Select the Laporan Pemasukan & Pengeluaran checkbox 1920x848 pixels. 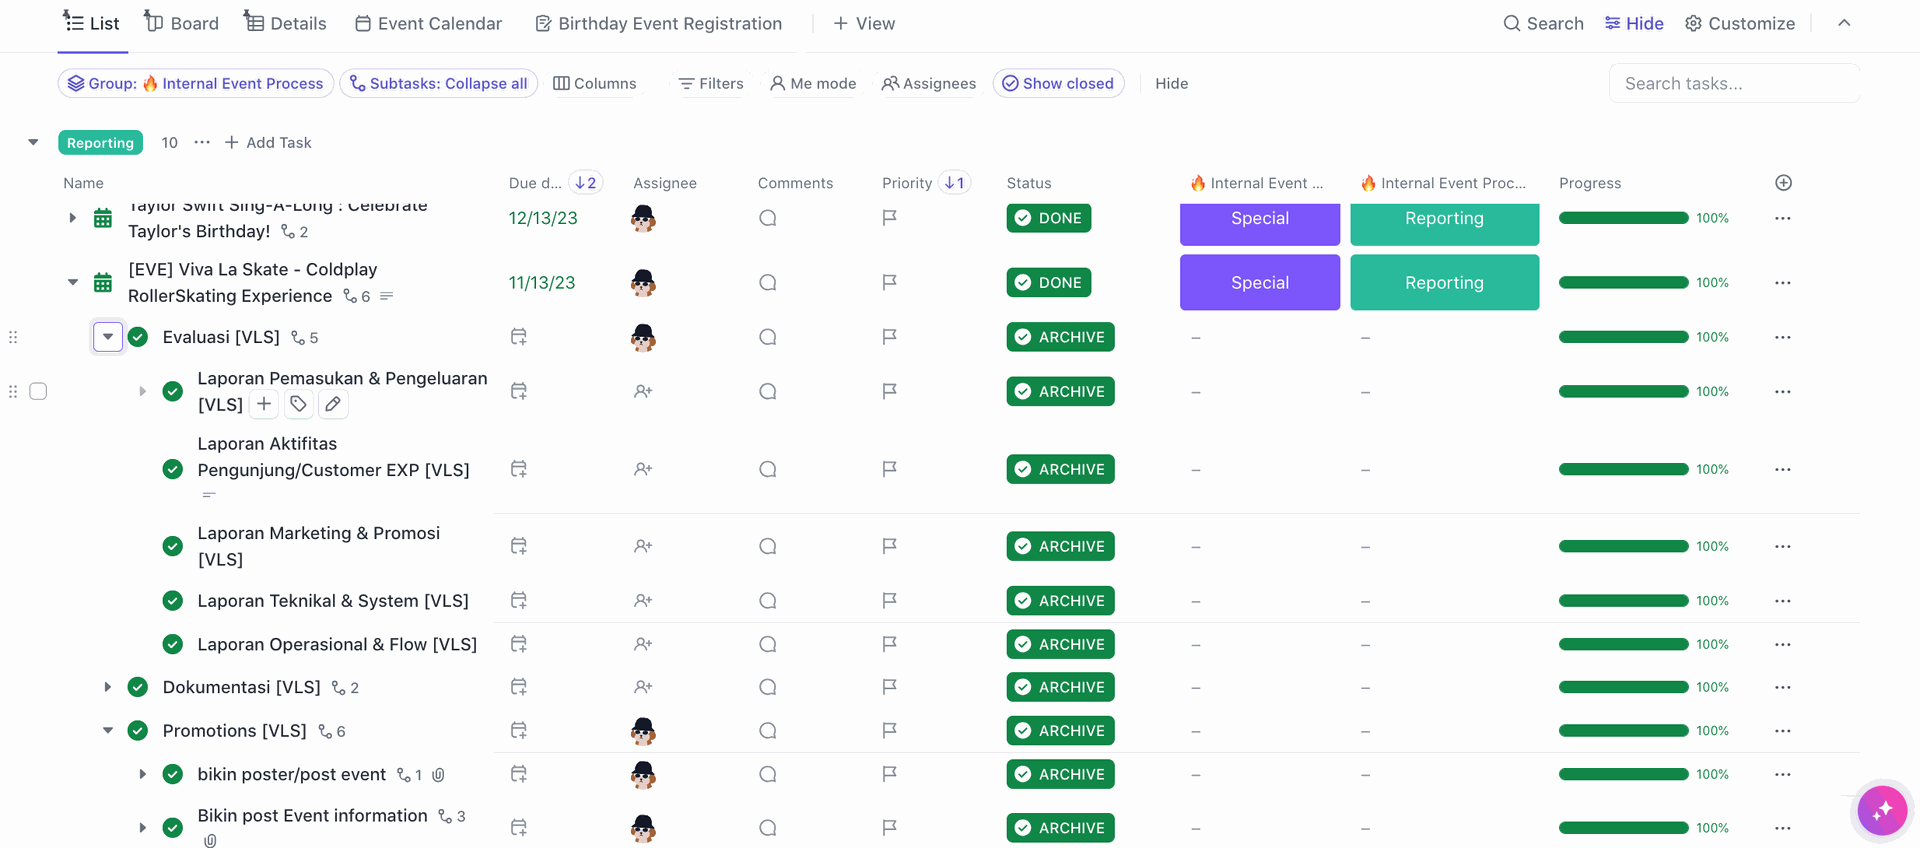[38, 391]
